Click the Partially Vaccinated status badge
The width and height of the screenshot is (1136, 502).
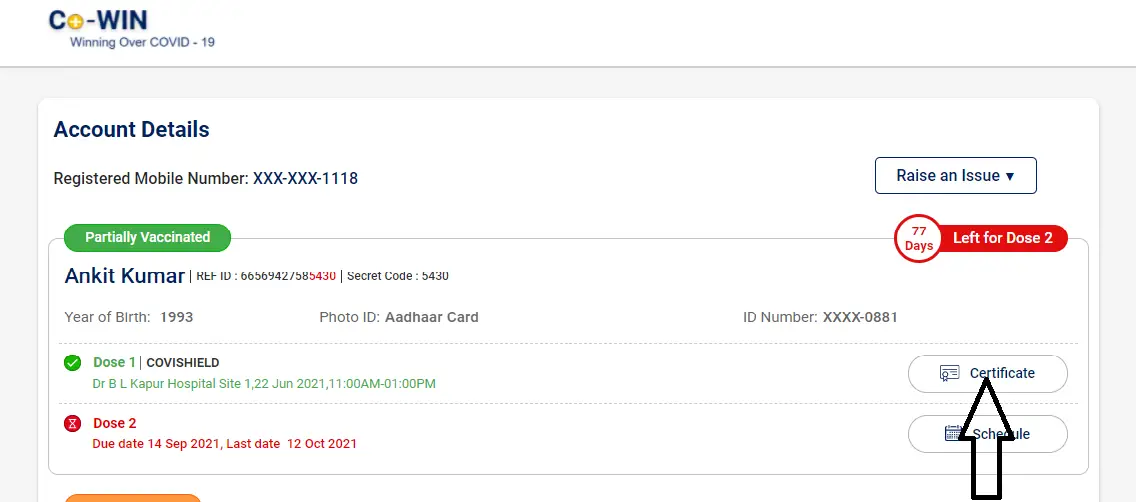pos(147,238)
